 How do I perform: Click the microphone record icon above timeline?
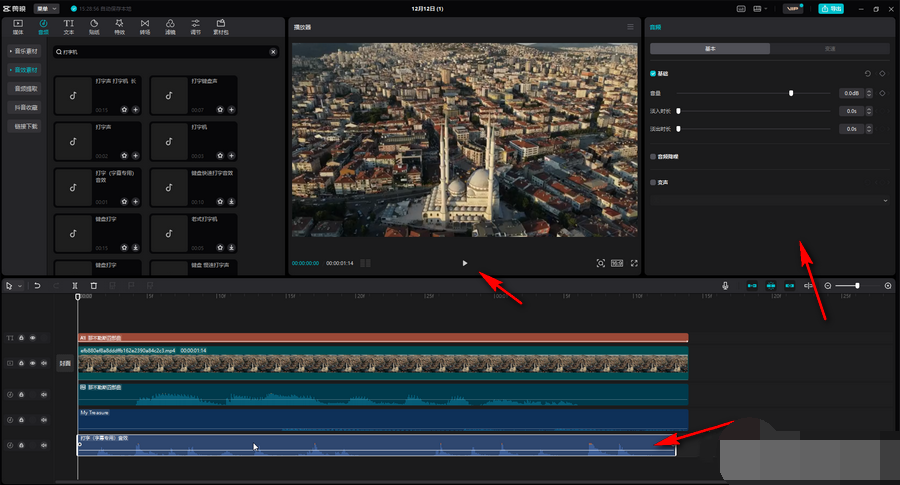pyautogui.click(x=725, y=286)
